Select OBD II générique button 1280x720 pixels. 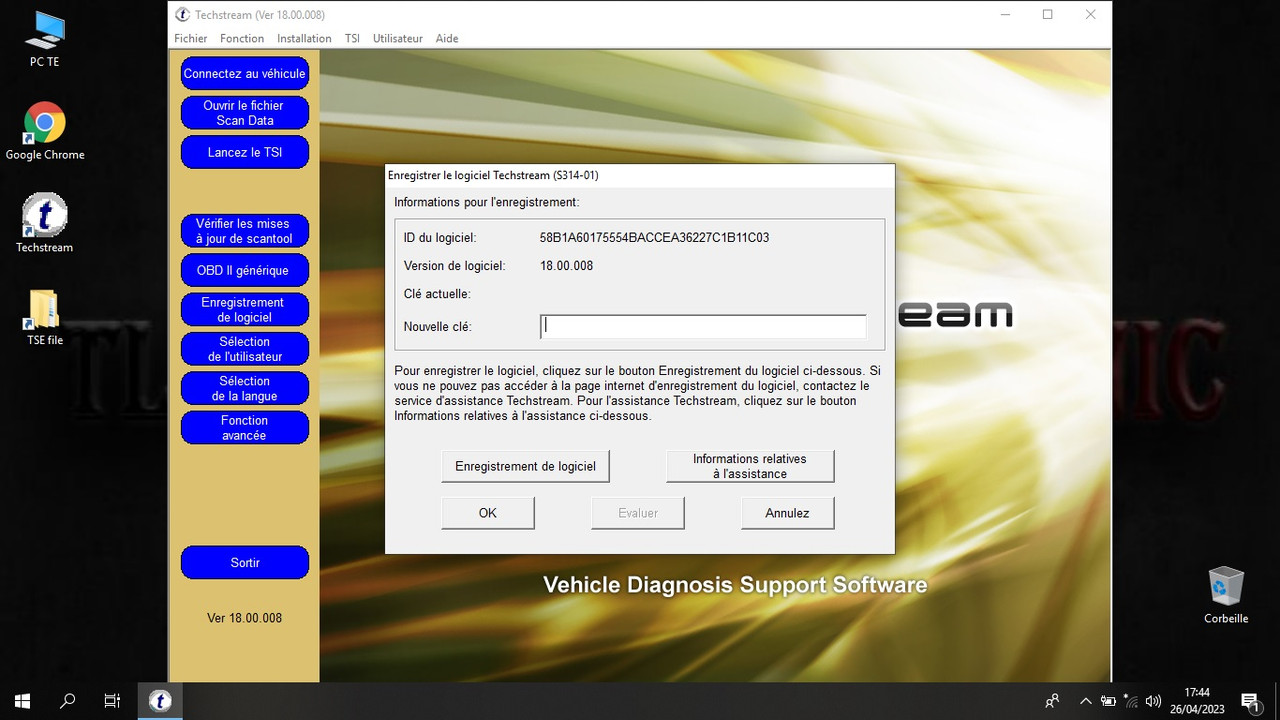coord(245,270)
